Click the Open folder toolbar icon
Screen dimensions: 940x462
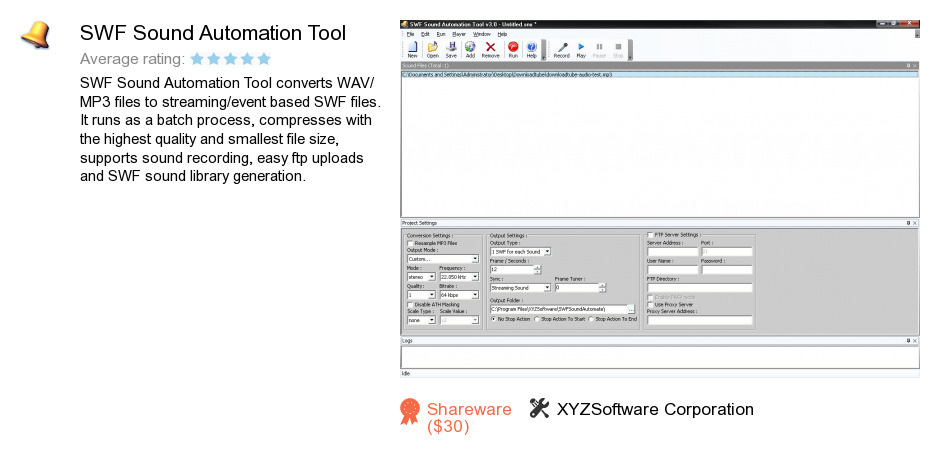tap(432, 47)
